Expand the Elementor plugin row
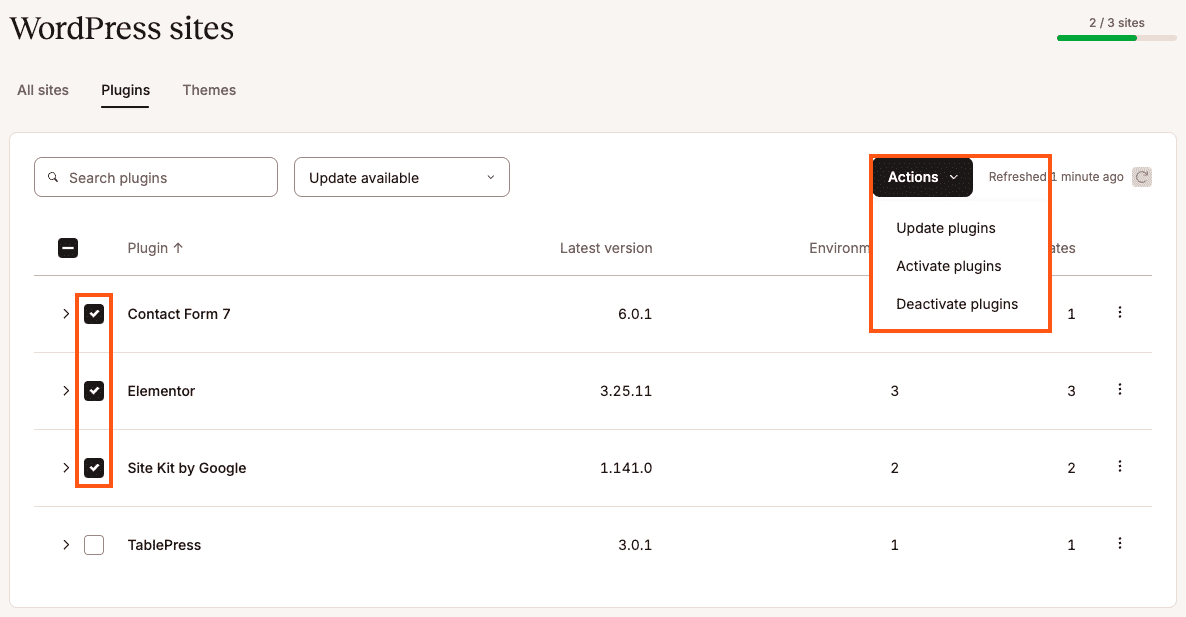The width and height of the screenshot is (1186, 617). tap(66, 391)
